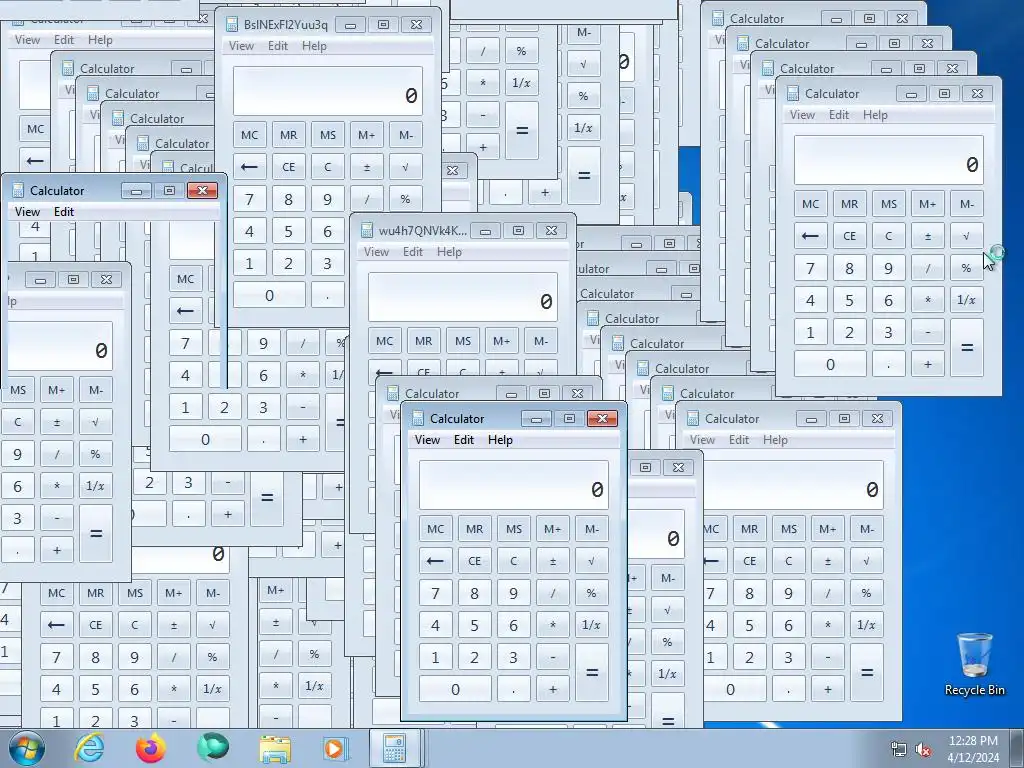Open the green swirl globe taskbar icon
The height and width of the screenshot is (768, 1024).
[213, 748]
